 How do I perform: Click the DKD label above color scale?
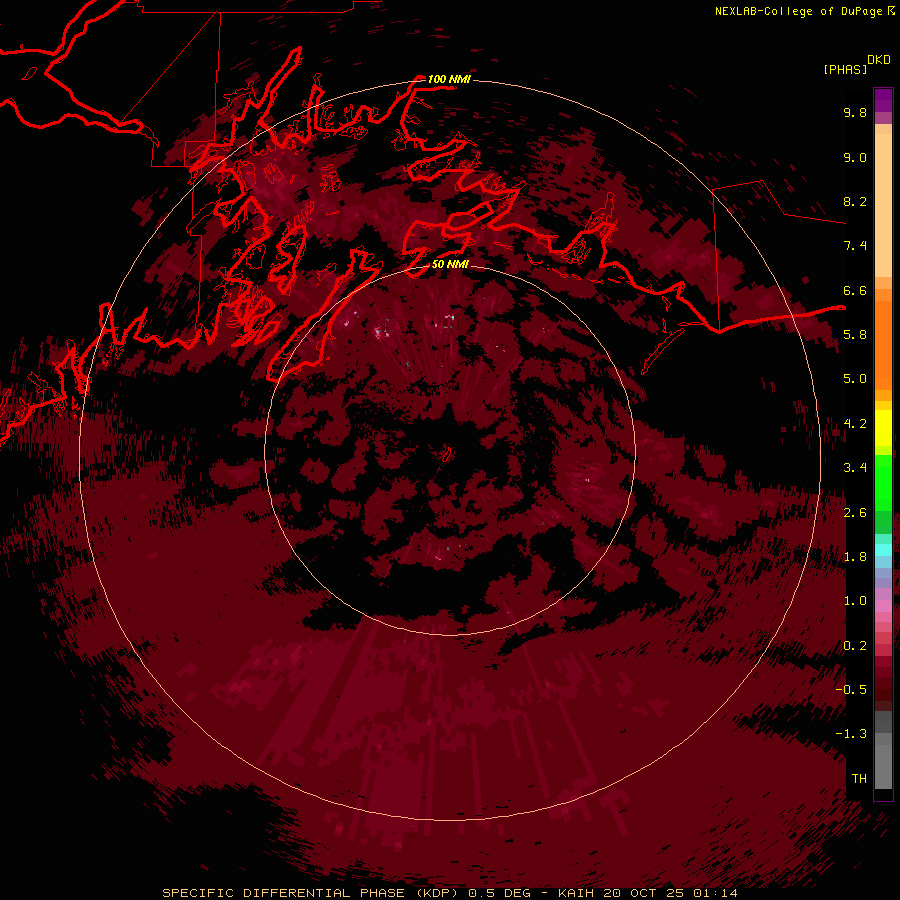[x=879, y=60]
